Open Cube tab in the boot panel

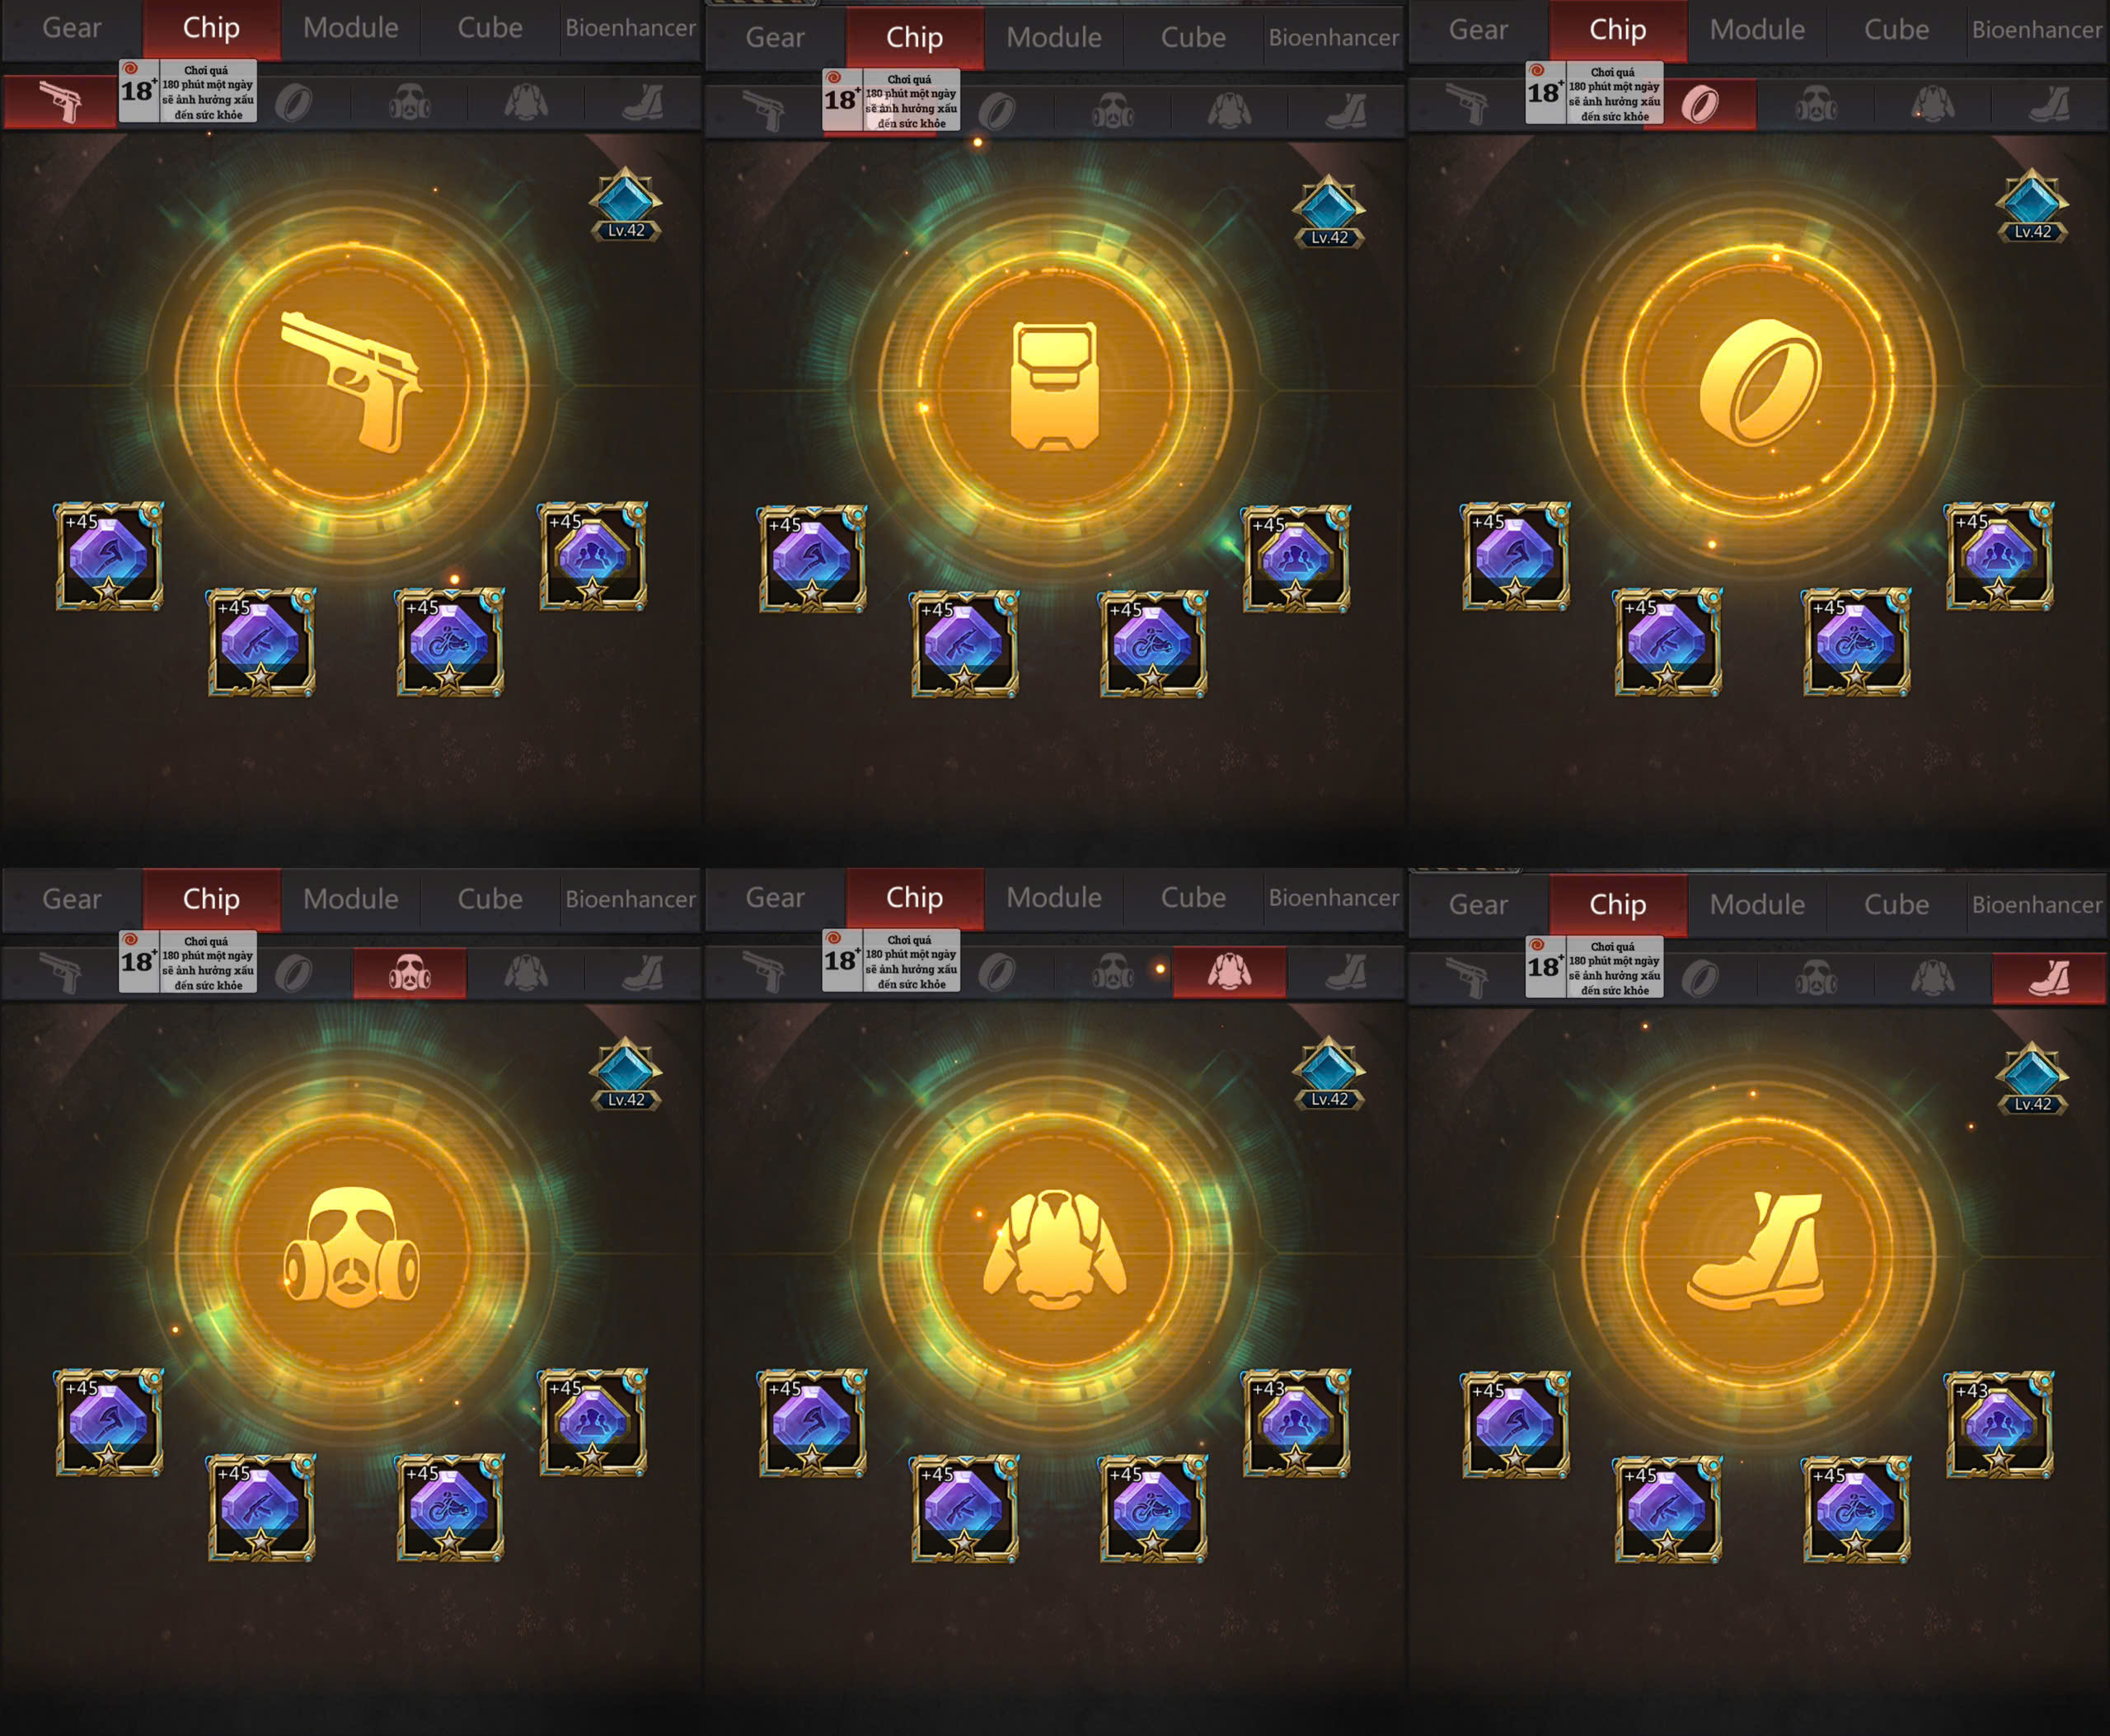(1896, 905)
